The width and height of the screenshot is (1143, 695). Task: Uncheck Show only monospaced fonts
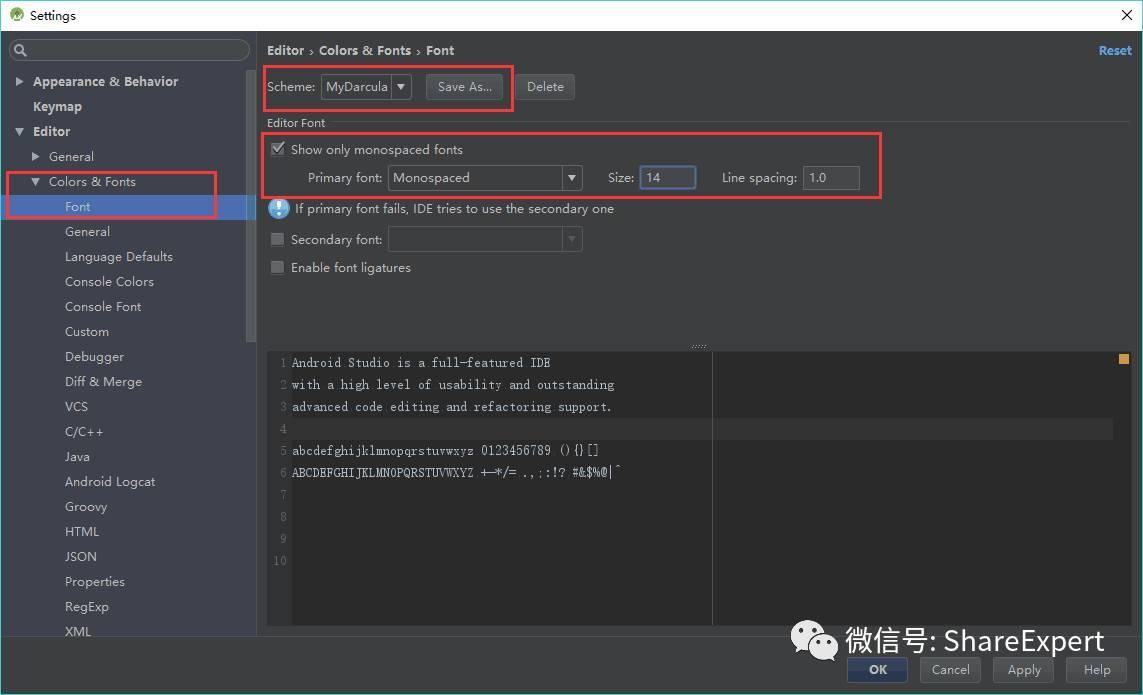coord(278,150)
